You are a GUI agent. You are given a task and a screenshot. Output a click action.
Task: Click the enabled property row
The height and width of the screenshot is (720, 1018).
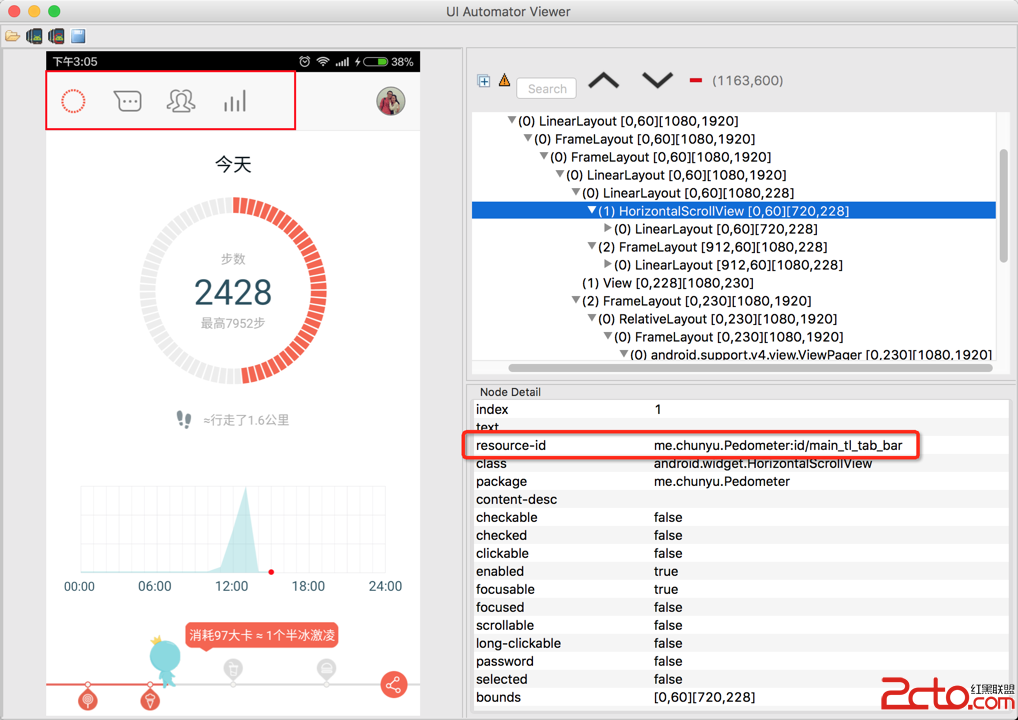(741, 571)
